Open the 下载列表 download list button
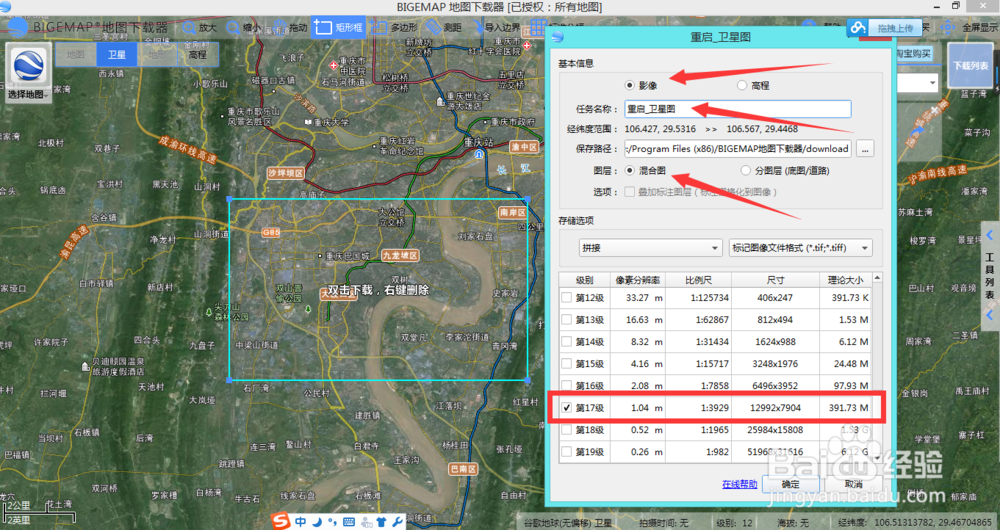1000x530 pixels. tap(971, 66)
